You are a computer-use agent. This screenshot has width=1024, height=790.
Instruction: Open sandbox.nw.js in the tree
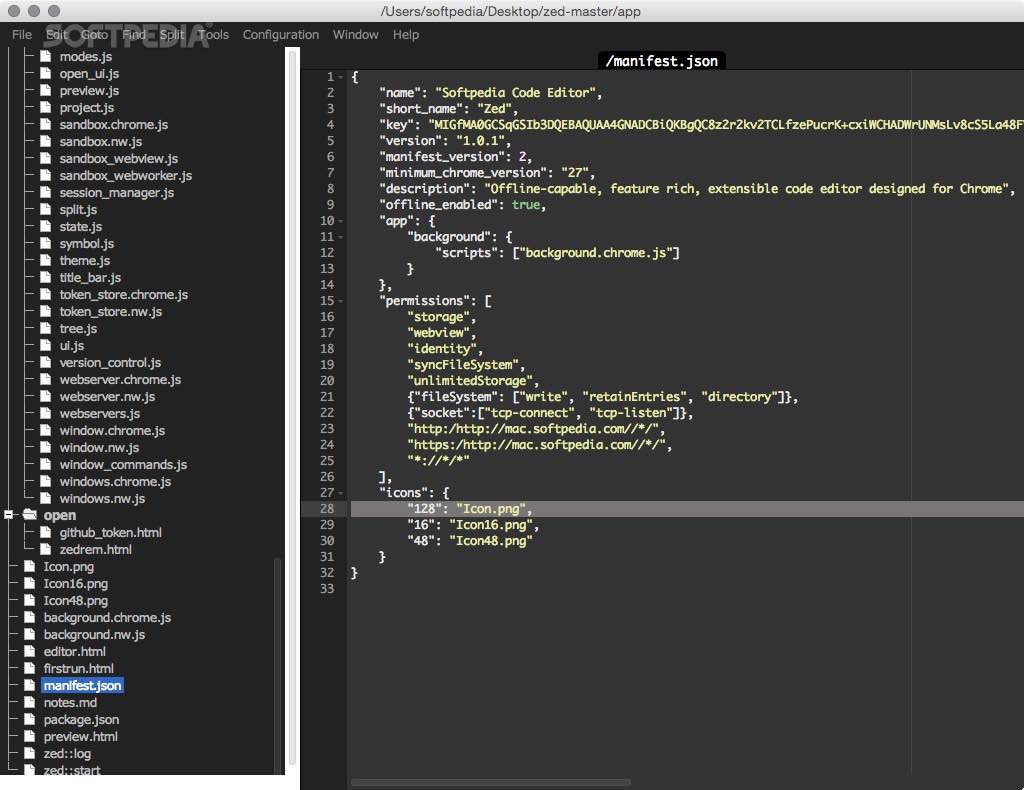pos(101,142)
